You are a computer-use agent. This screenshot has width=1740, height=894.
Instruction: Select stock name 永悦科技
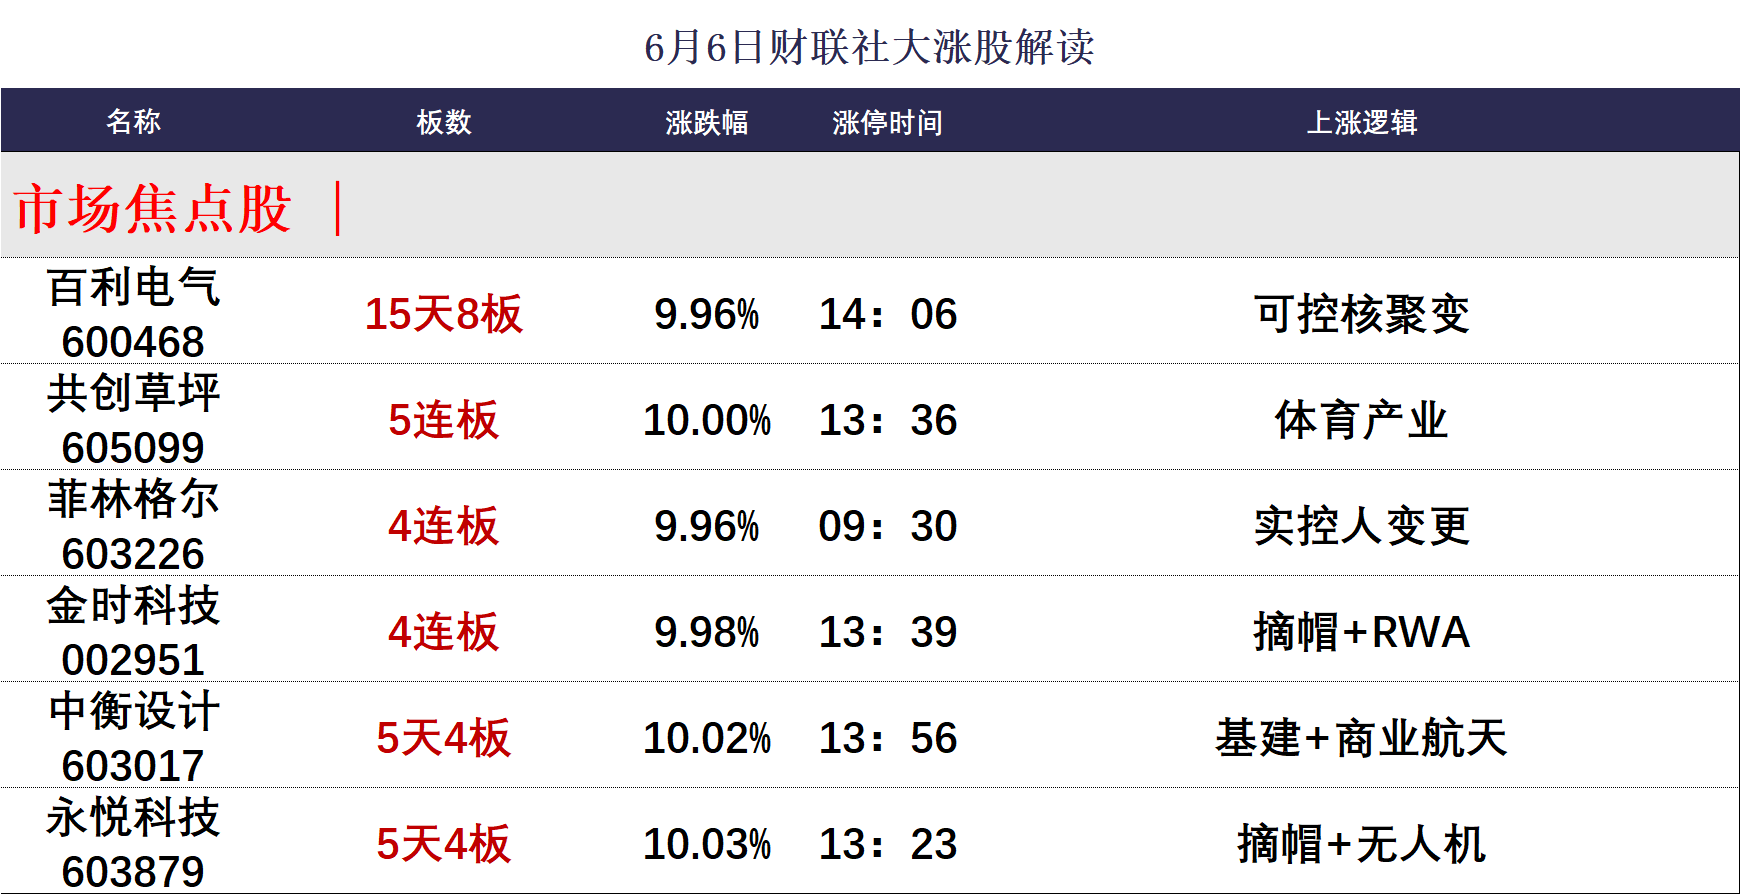tap(133, 818)
